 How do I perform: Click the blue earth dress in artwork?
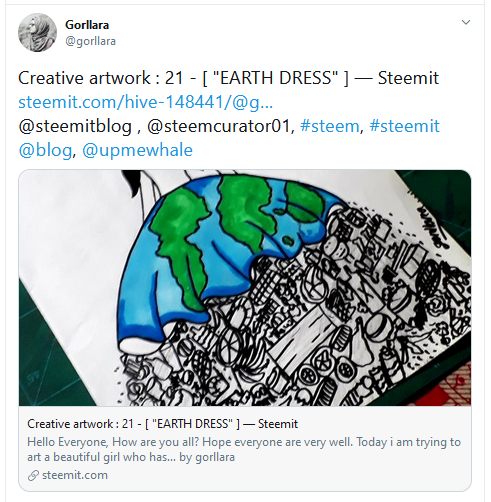click(213, 253)
